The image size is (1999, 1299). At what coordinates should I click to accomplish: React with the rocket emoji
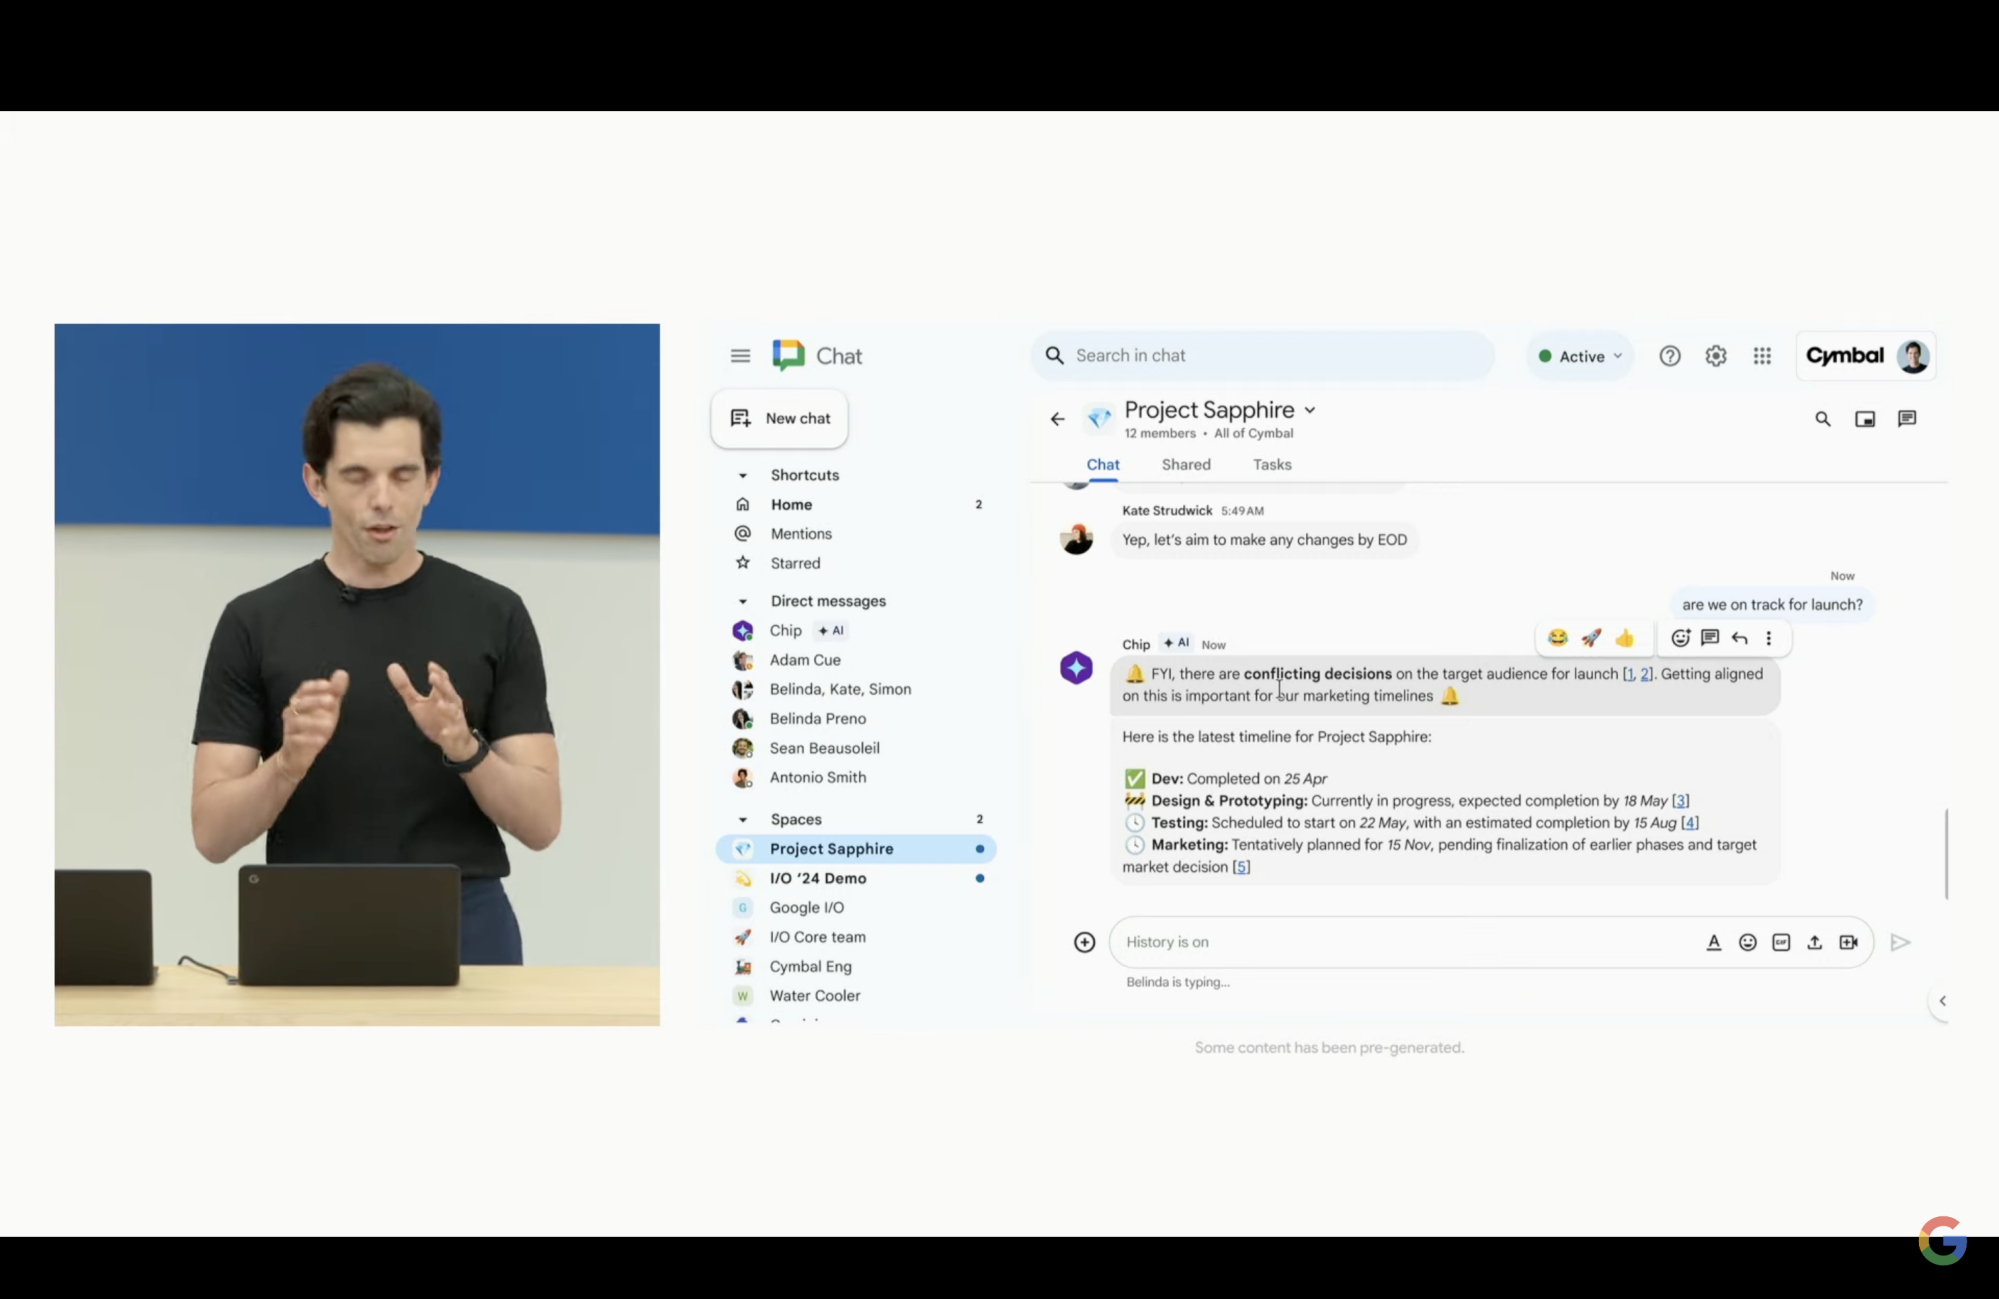coord(1591,637)
